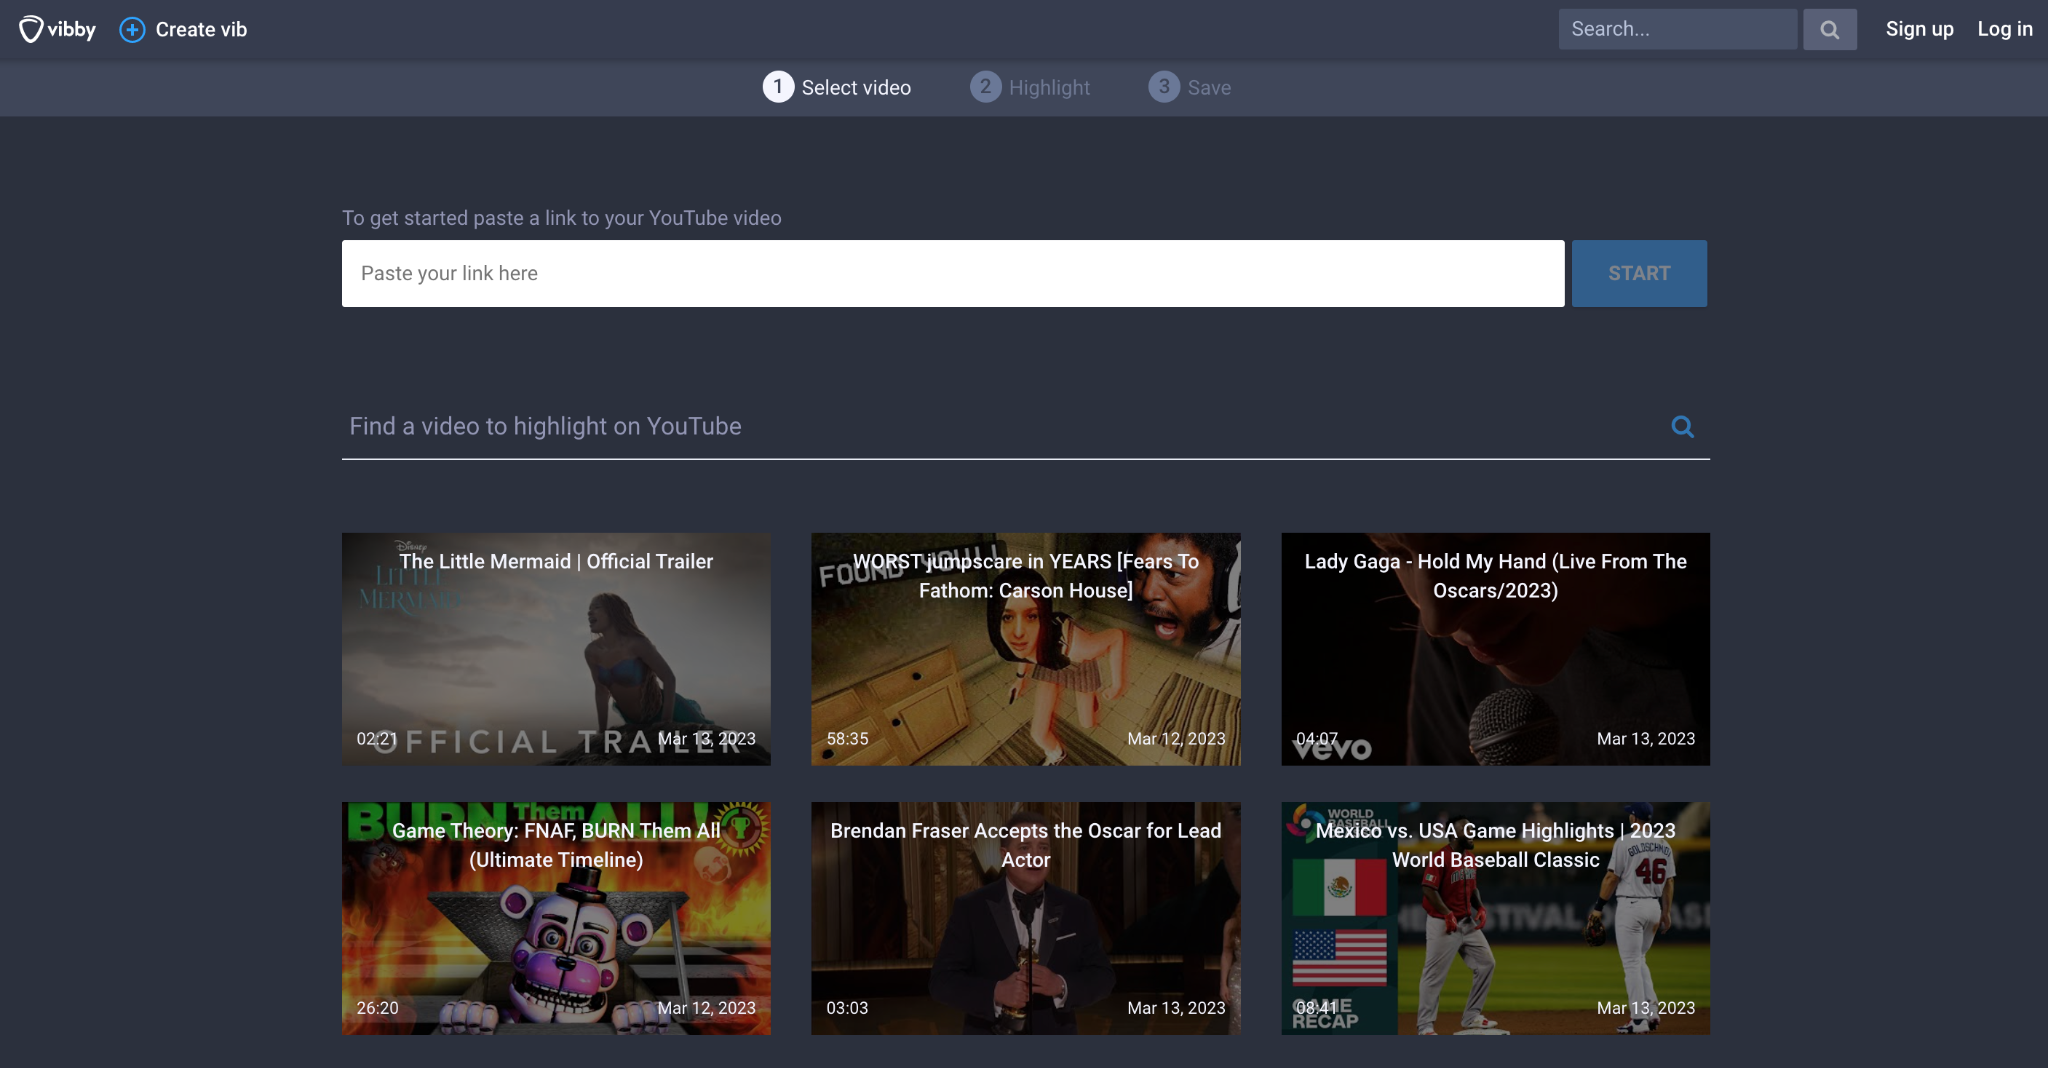Open the Log in link
The height and width of the screenshot is (1068, 2048).
coord(2005,29)
